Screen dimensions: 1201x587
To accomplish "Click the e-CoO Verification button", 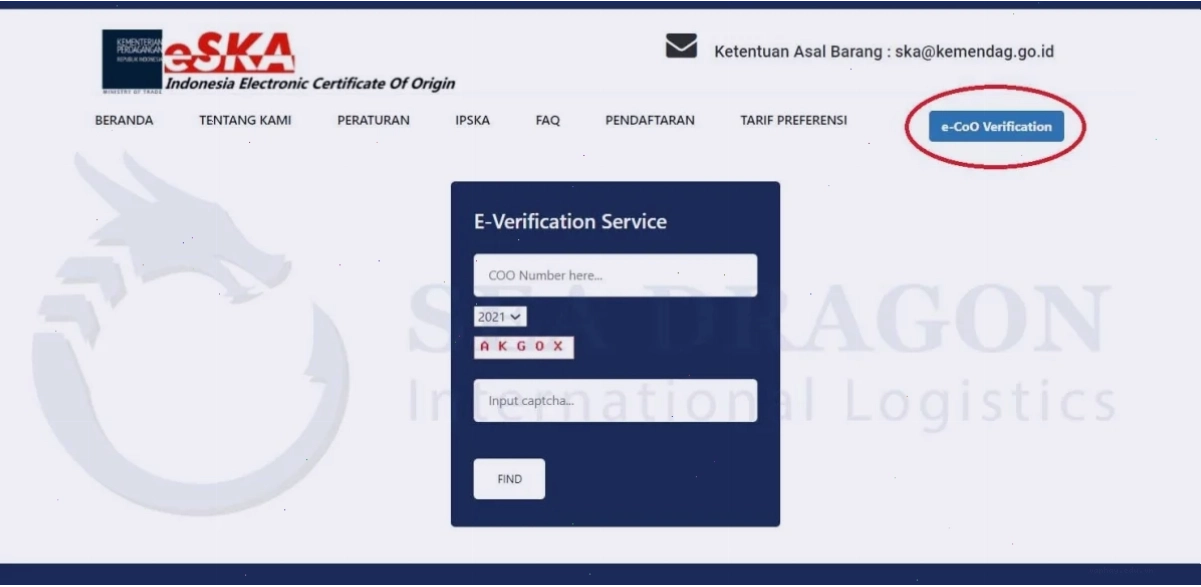I will [x=996, y=127].
